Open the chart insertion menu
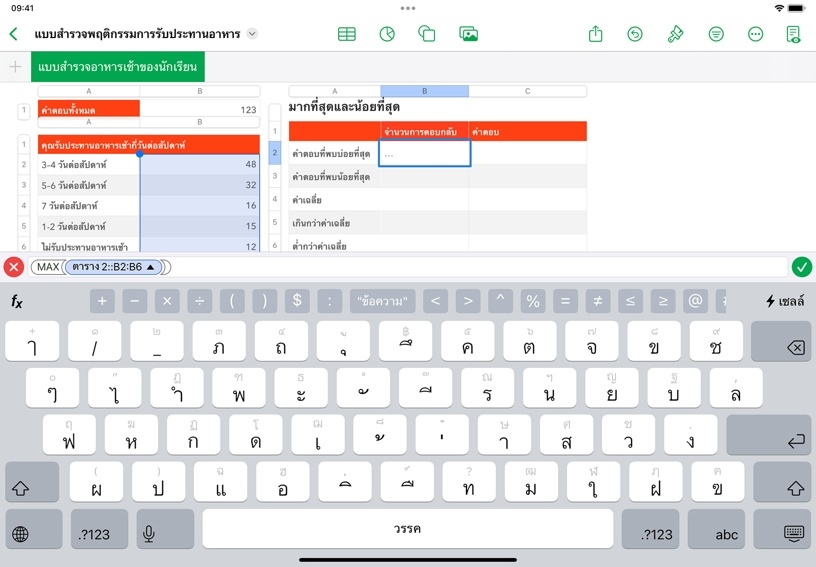Screen dimensions: 816x567 click(x=387, y=34)
